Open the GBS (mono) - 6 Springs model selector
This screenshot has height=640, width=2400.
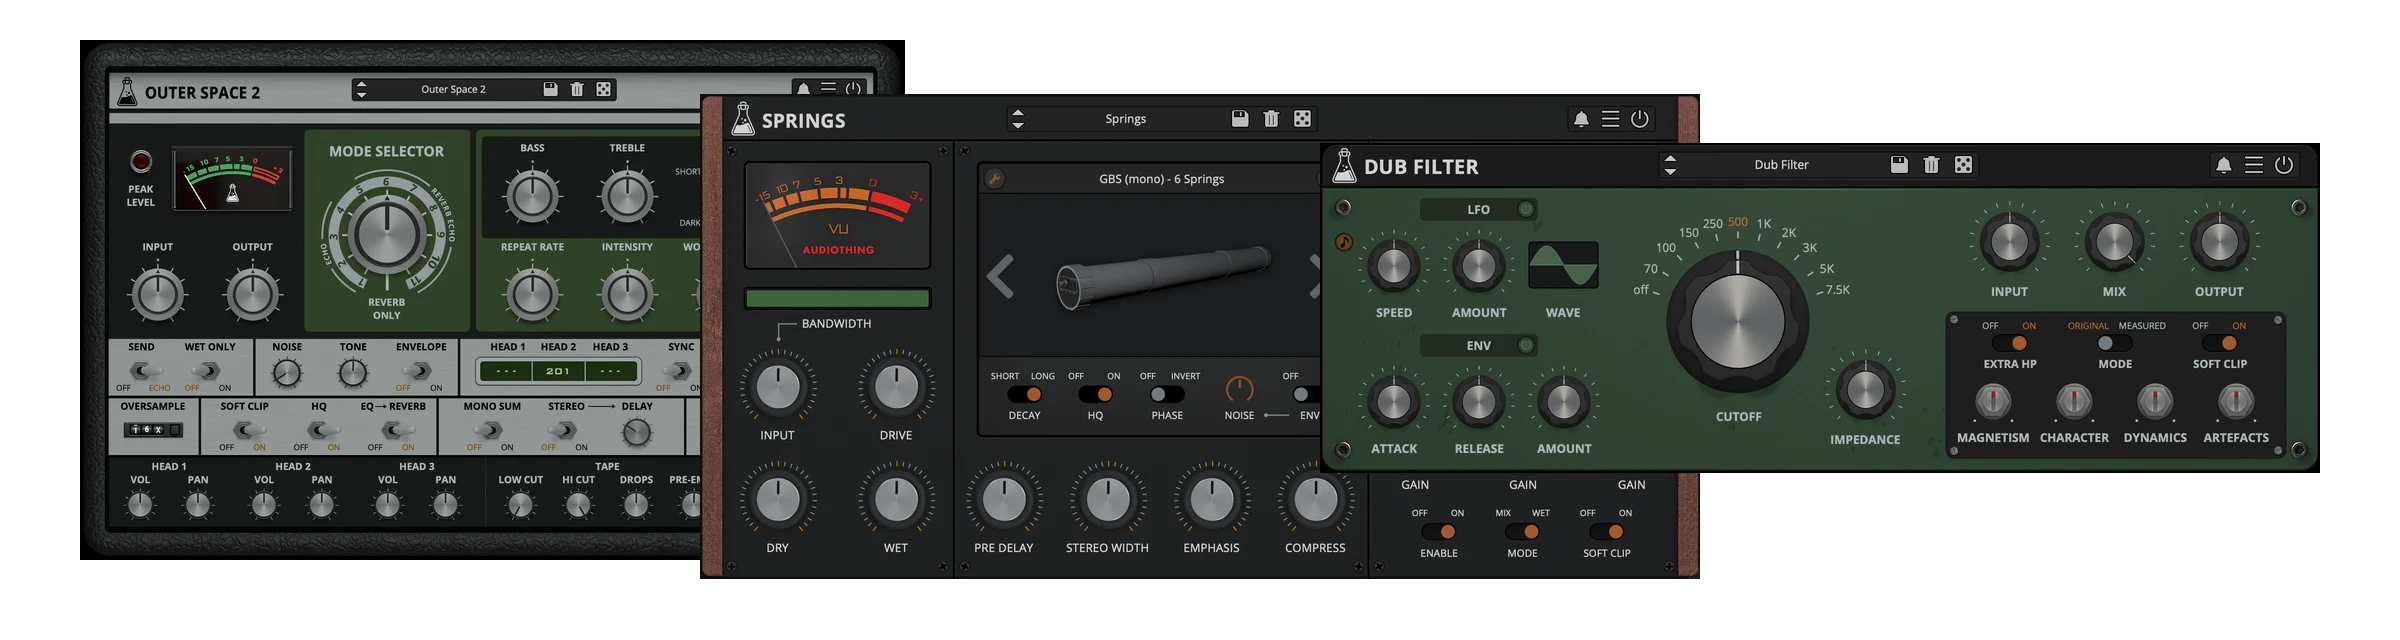[x=1162, y=179]
